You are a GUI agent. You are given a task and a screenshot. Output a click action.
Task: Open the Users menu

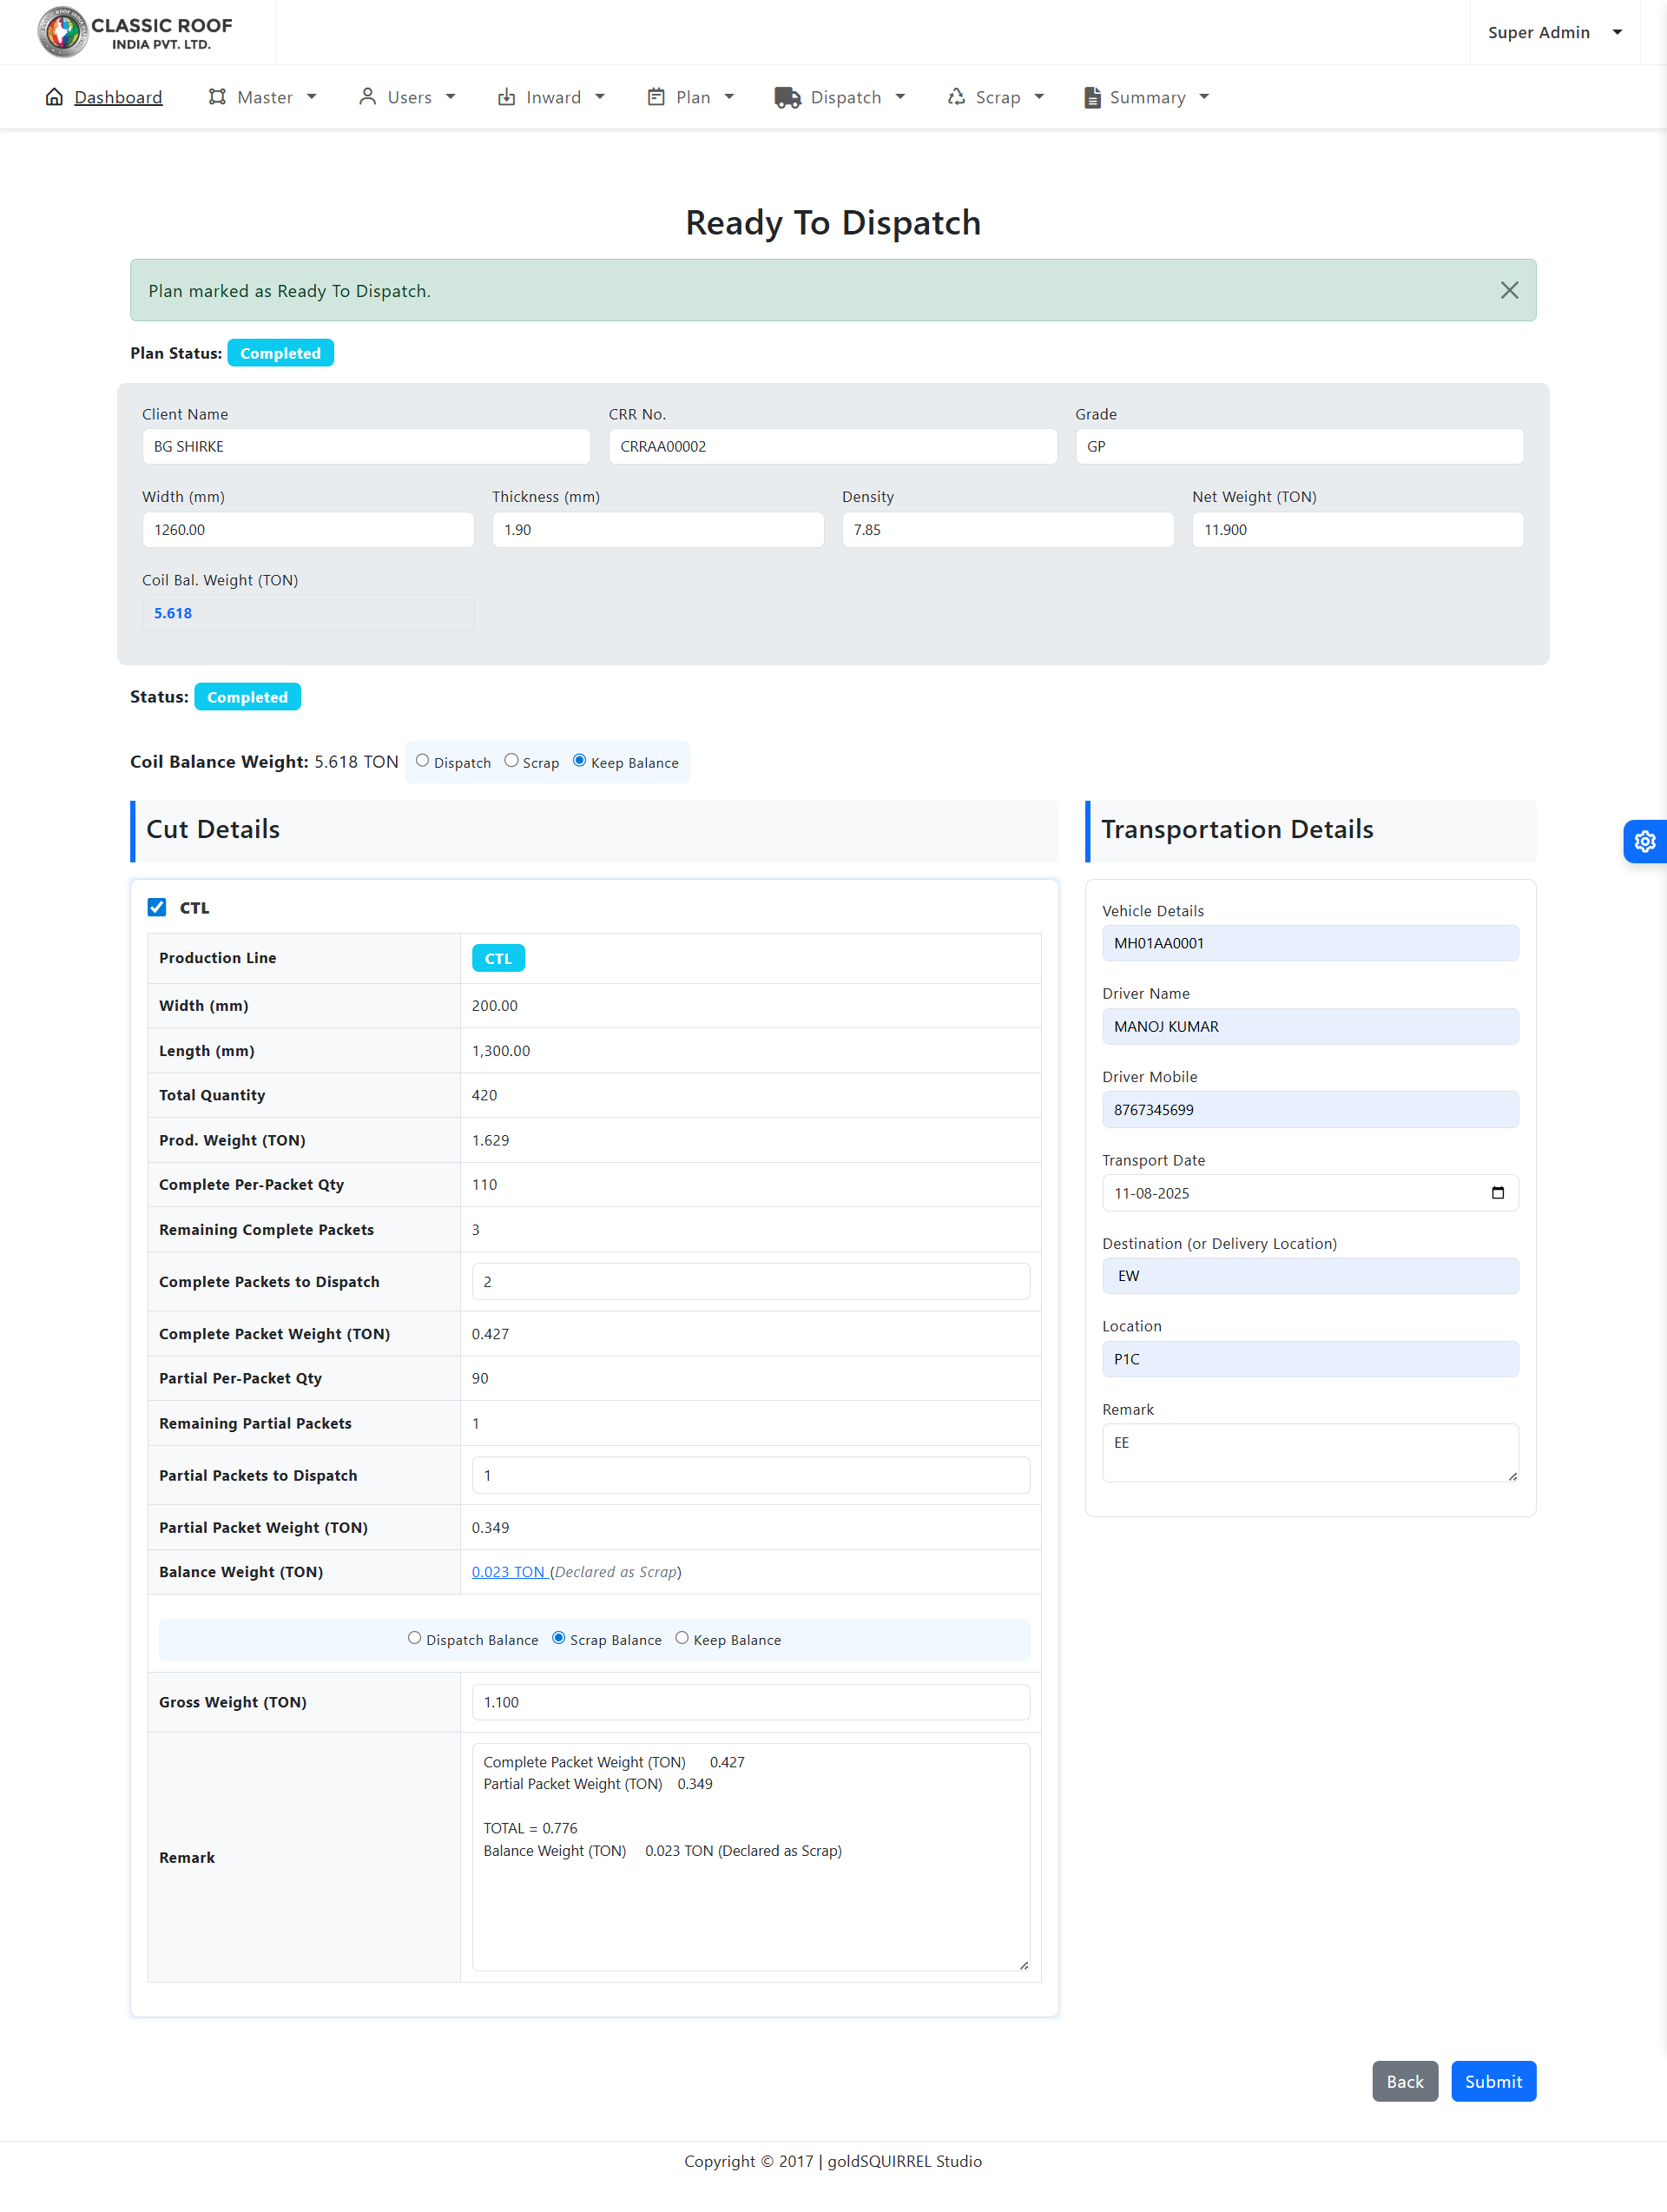tap(408, 97)
